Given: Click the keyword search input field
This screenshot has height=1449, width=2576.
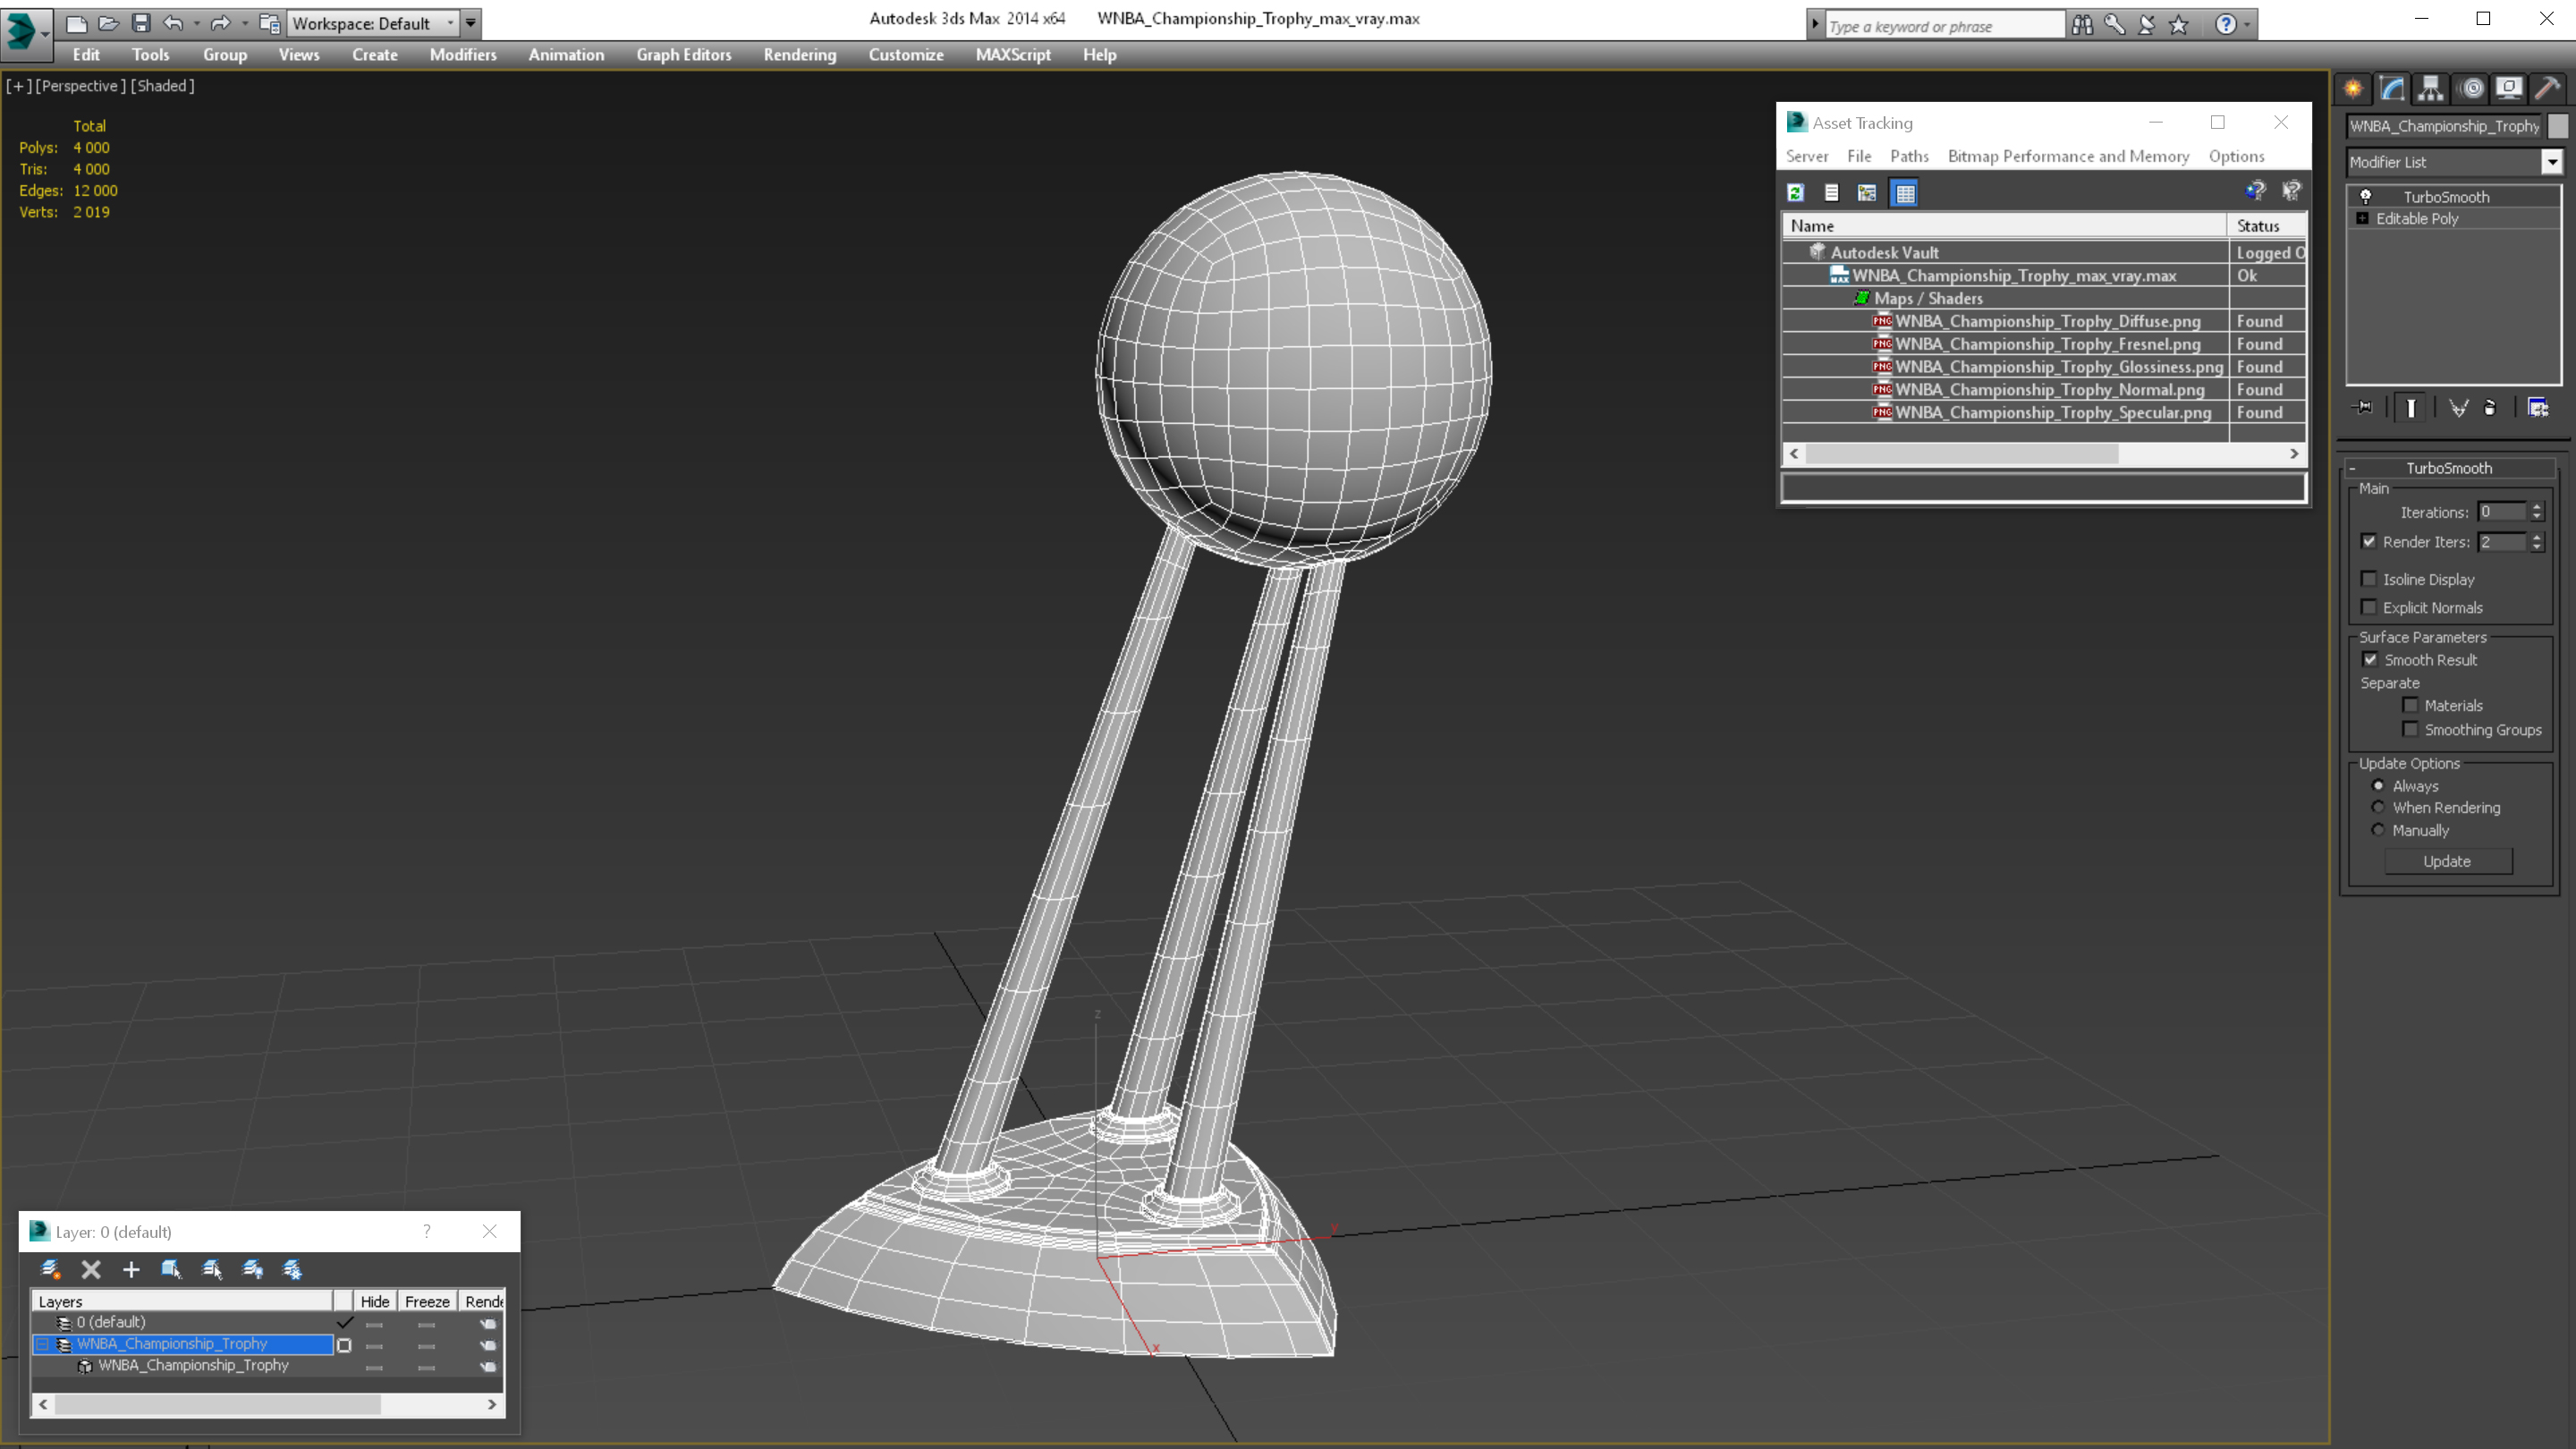Looking at the screenshot, I should click(x=1945, y=26).
